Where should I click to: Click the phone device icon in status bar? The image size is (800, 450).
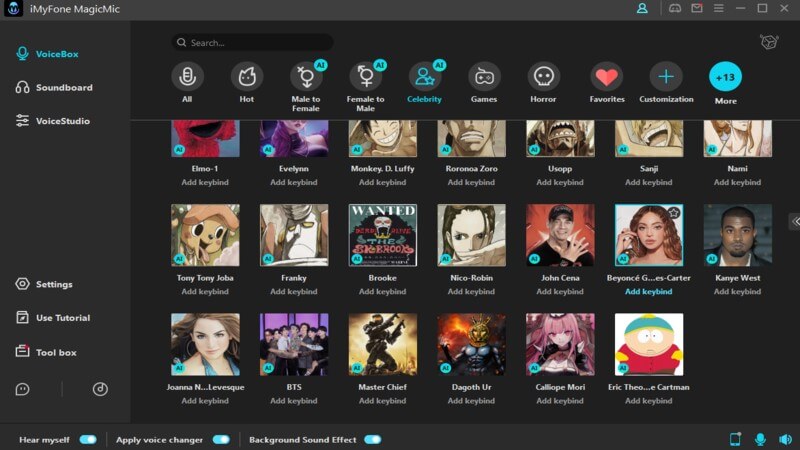tap(735, 439)
